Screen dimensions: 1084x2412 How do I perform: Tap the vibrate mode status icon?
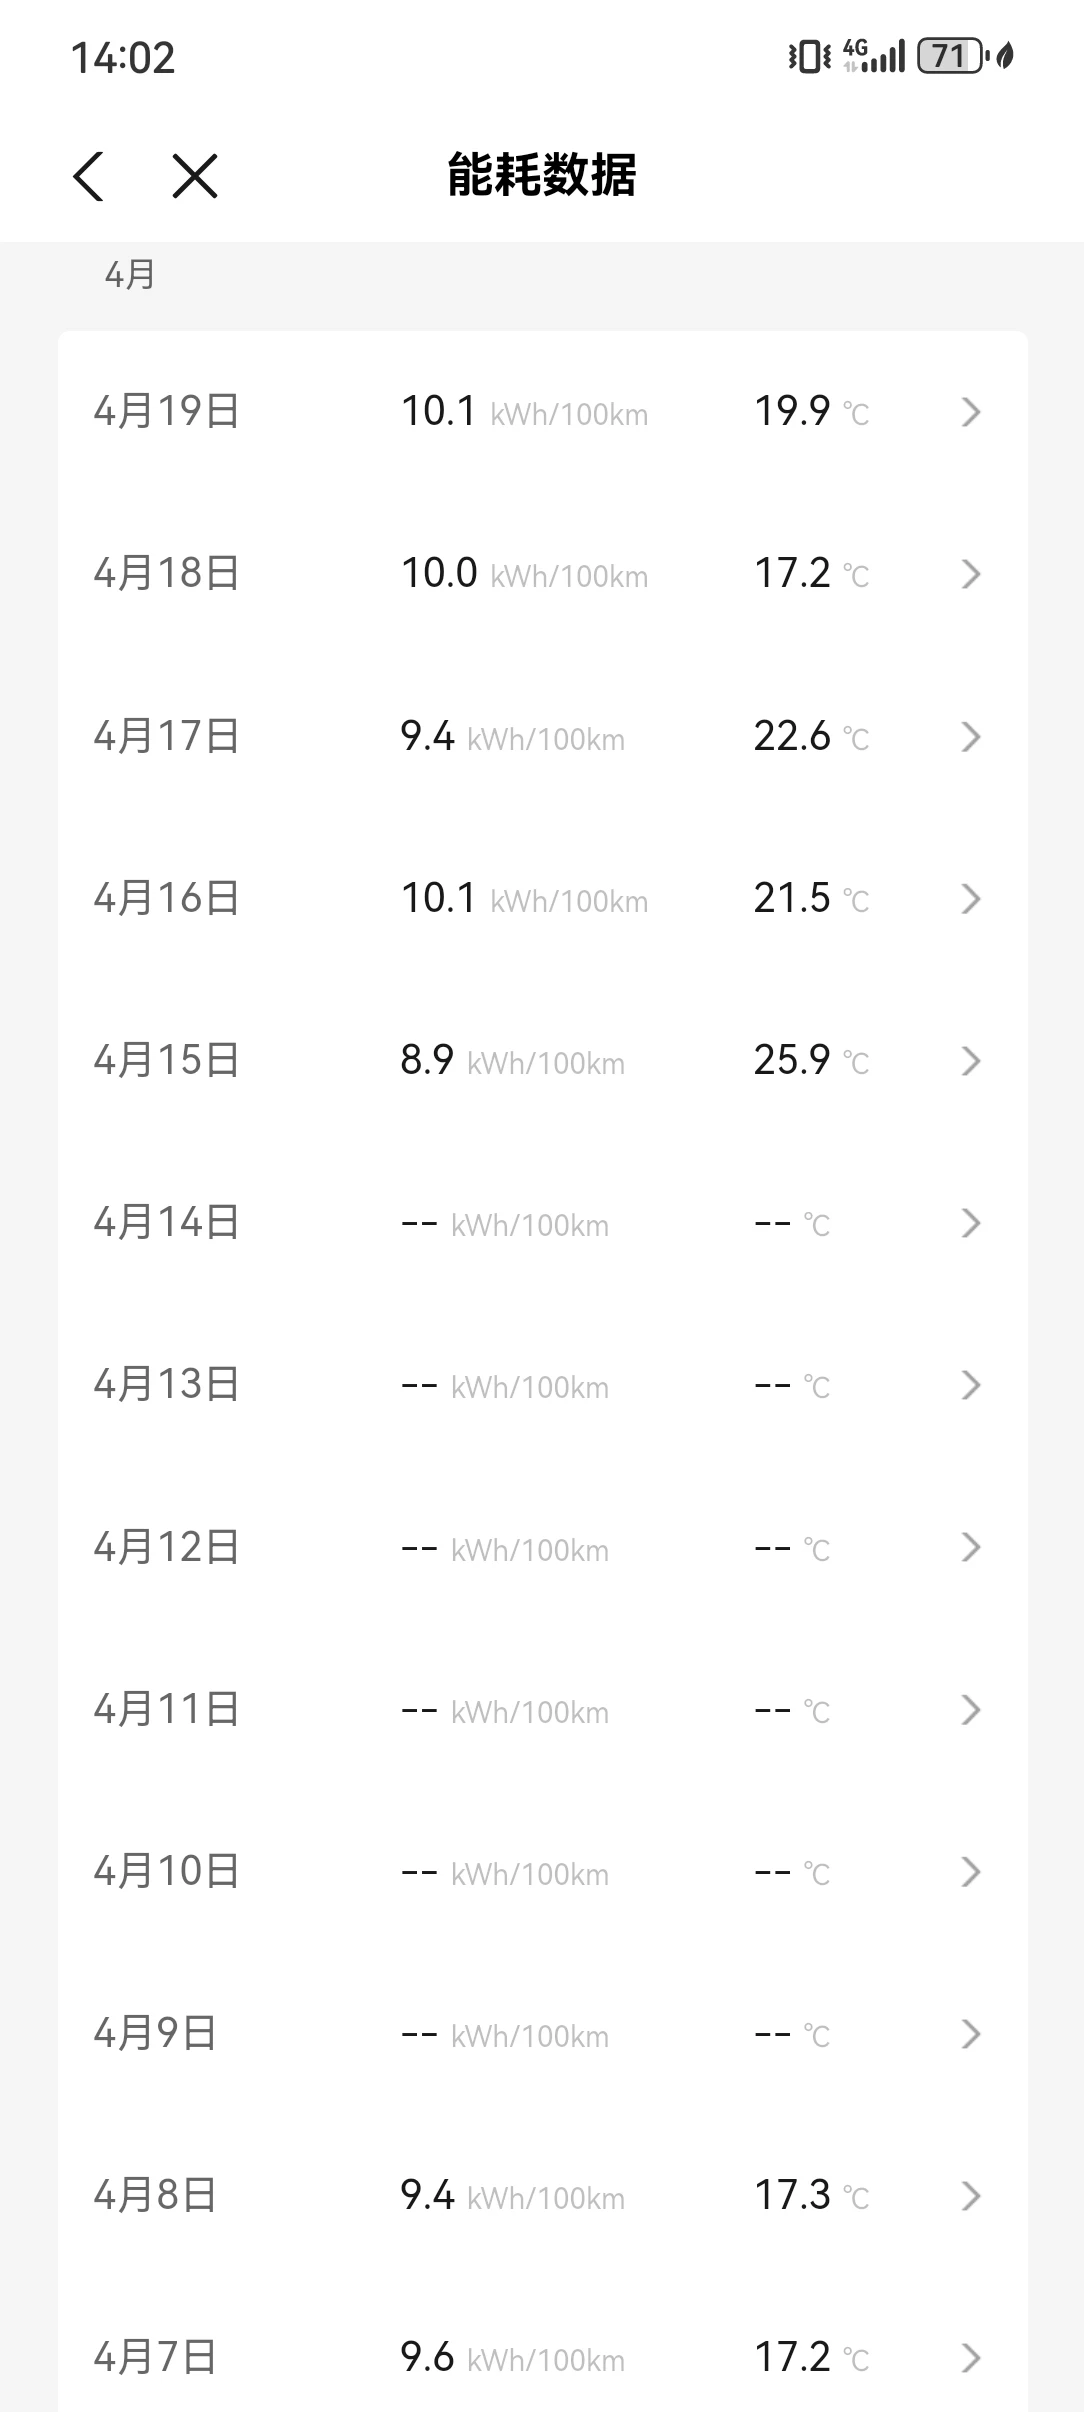point(809,56)
